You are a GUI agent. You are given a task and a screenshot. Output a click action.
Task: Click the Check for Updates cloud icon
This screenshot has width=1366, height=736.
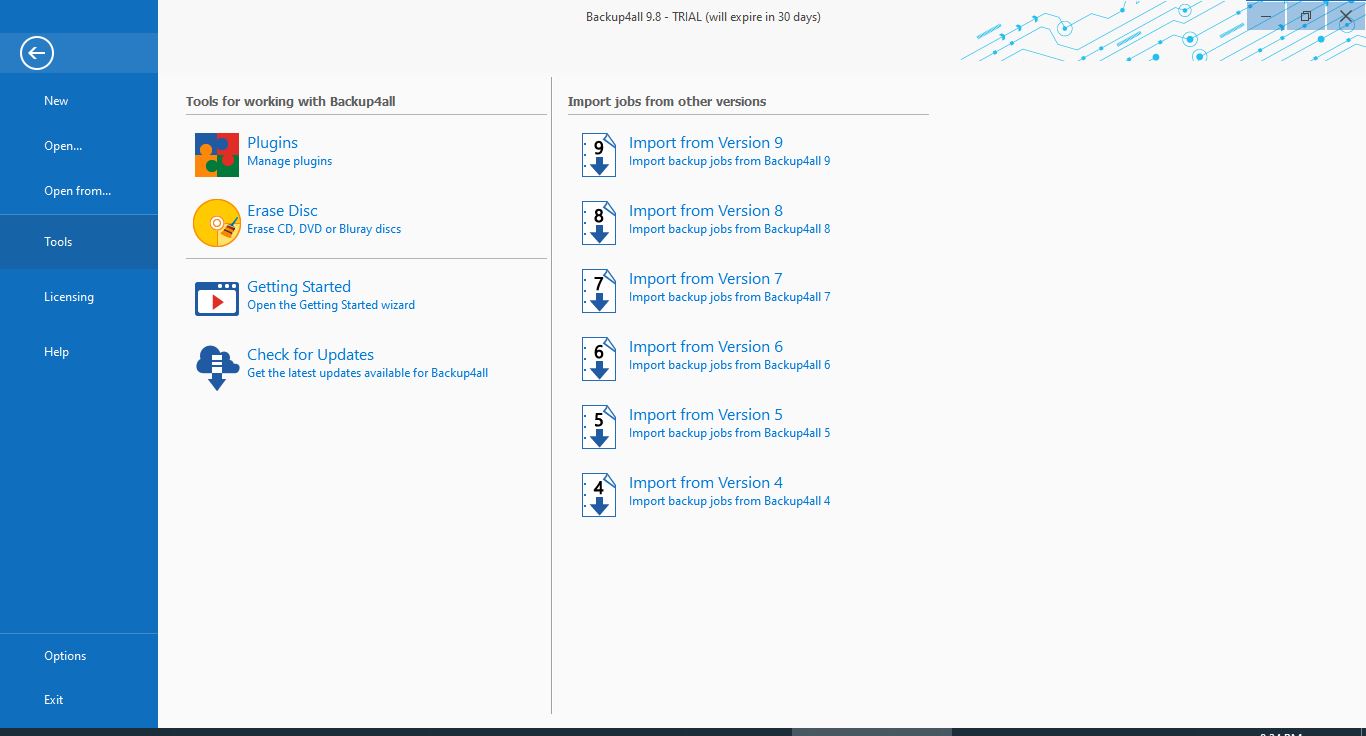tap(217, 367)
